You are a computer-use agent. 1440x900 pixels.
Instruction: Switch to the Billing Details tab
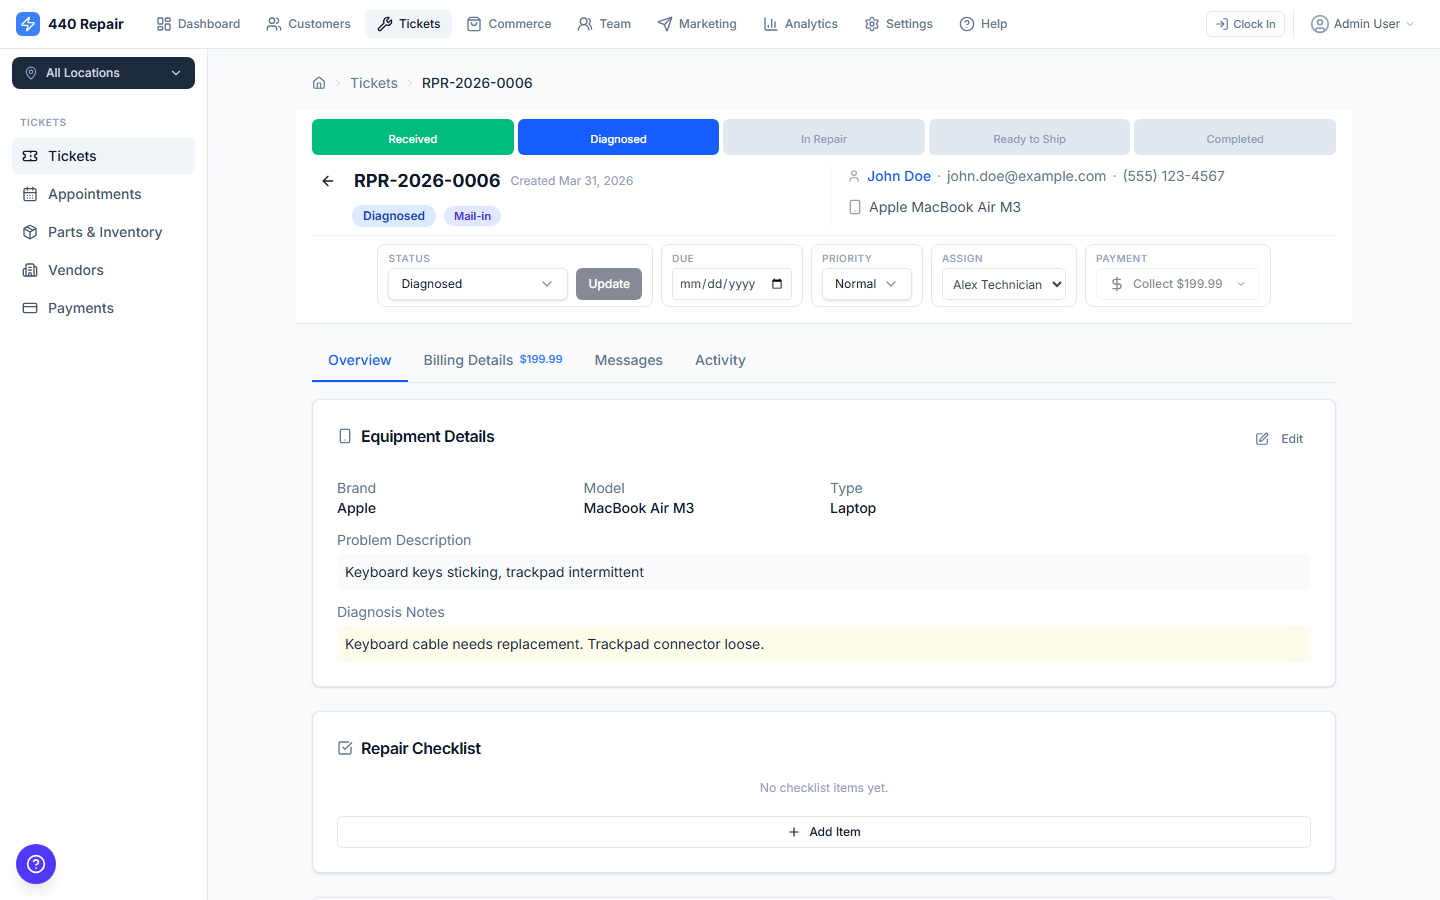[468, 360]
